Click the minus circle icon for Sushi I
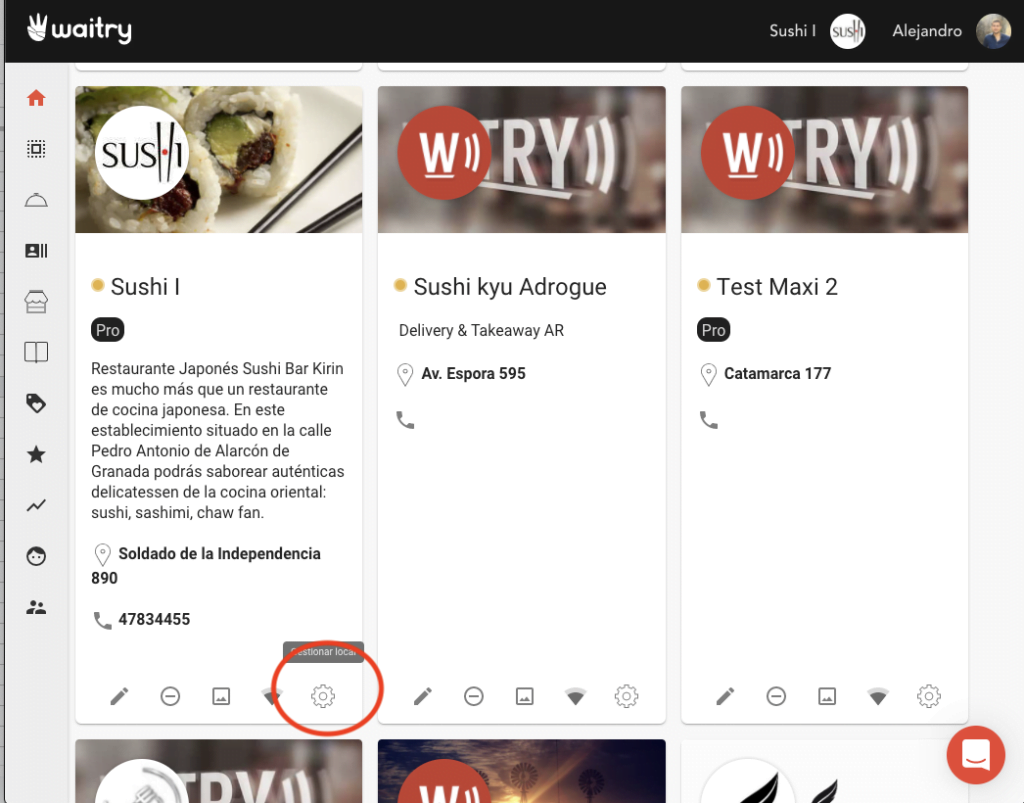 coord(170,697)
